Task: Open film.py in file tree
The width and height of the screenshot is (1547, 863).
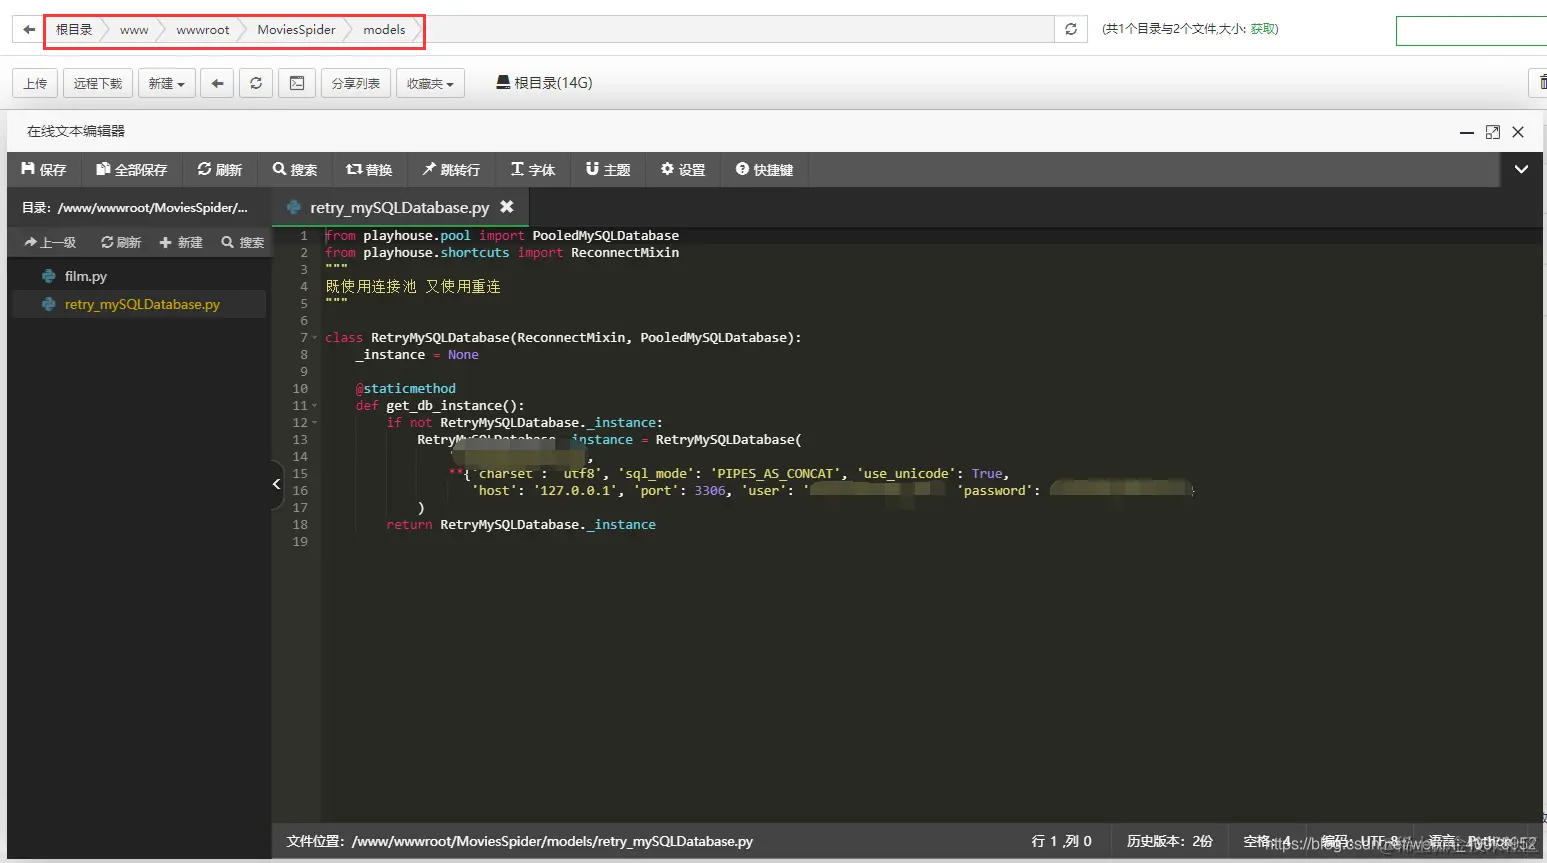Action: tap(85, 276)
